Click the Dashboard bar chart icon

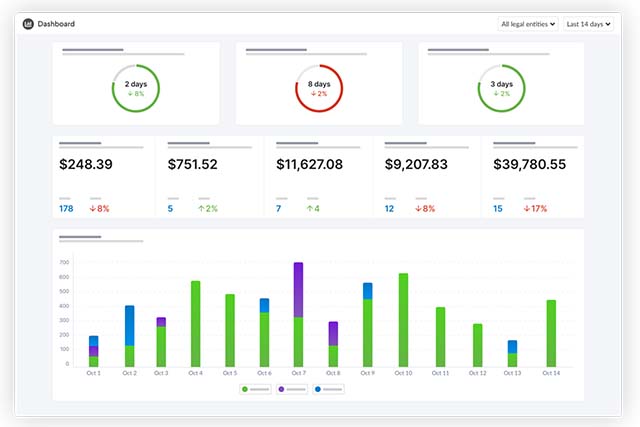point(27,23)
